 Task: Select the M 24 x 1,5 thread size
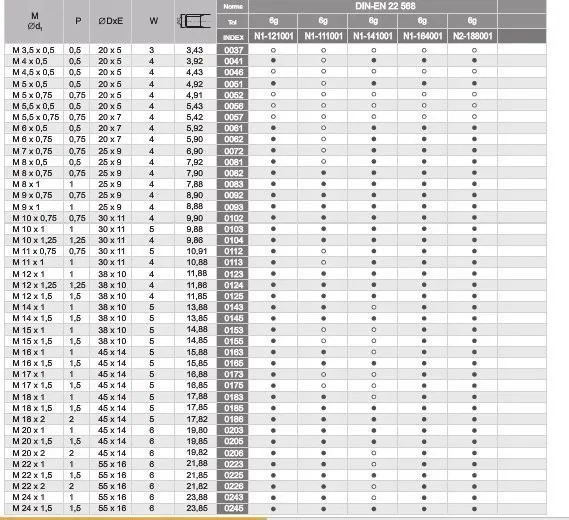32,508
